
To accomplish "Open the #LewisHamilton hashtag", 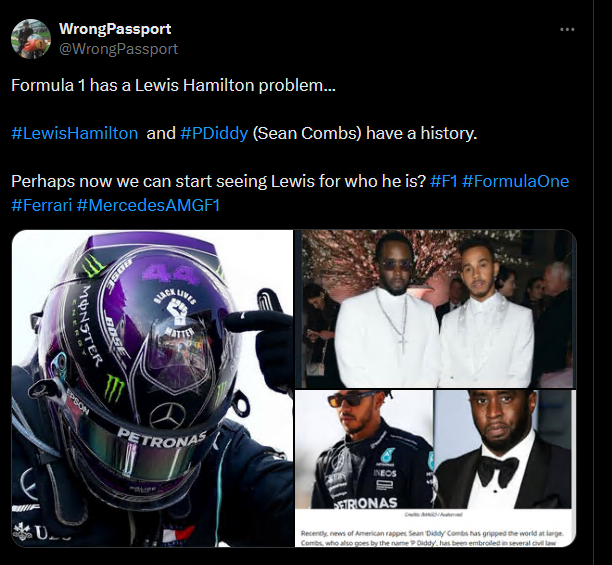I will 75,133.
